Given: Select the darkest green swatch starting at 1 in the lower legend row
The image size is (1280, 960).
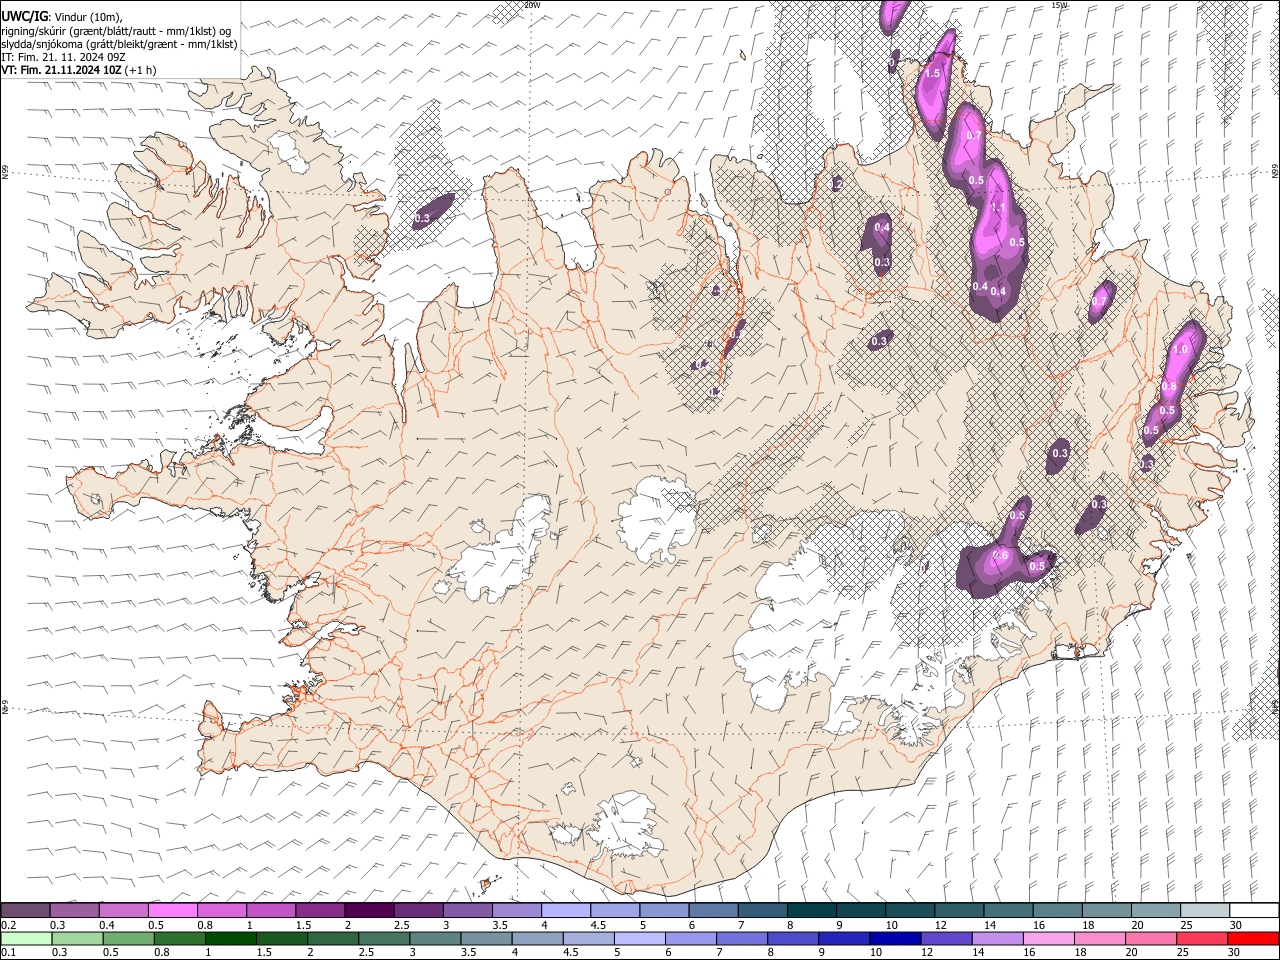Looking at the screenshot, I should click(x=230, y=938).
